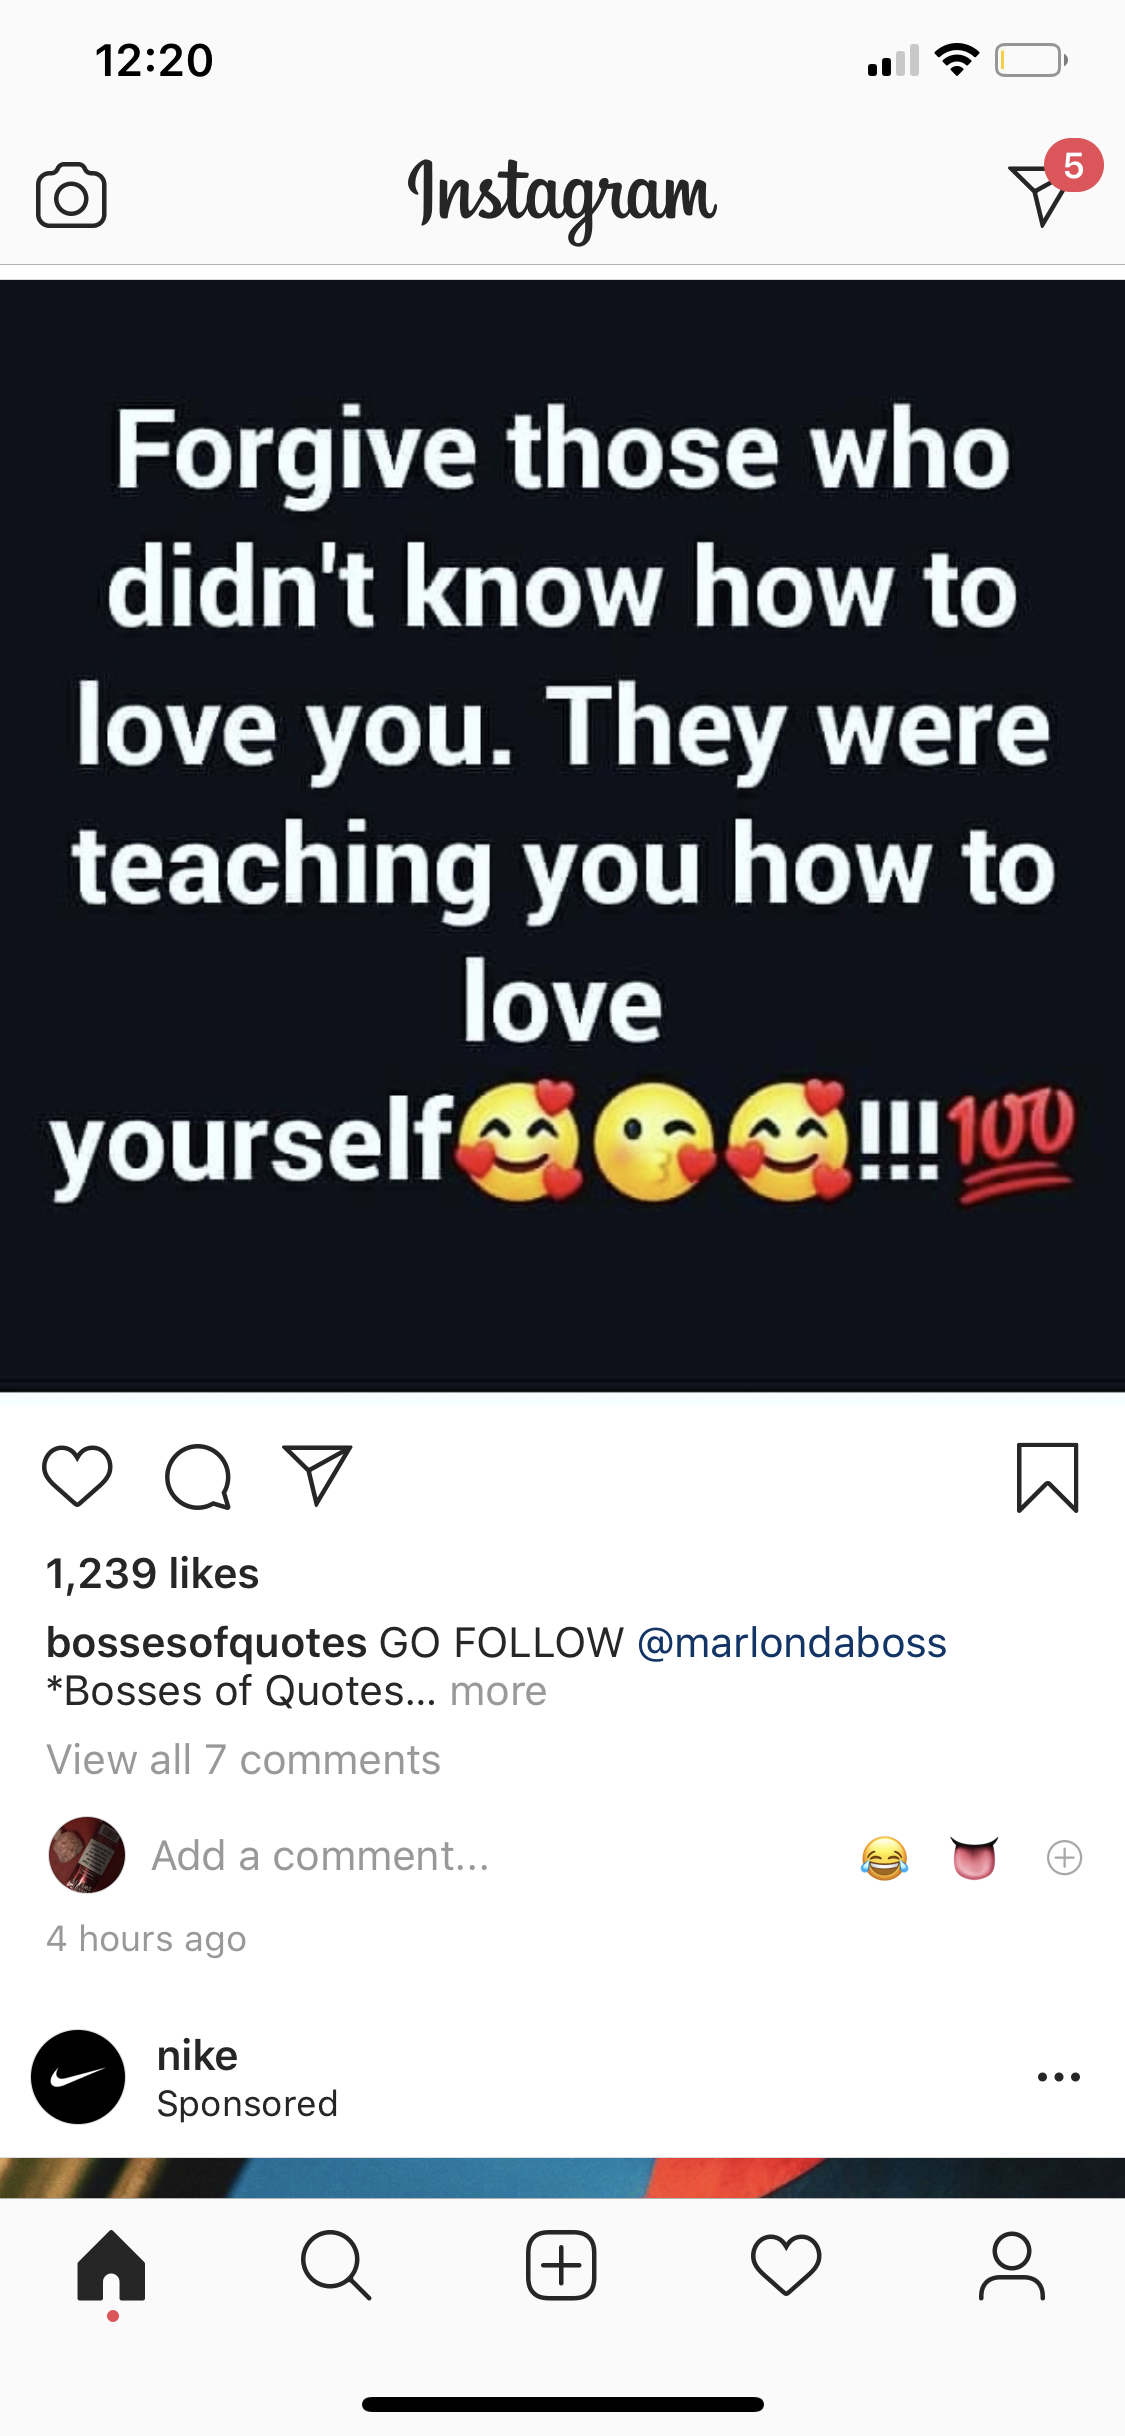Tap the comment bubble icon
The image size is (1125, 2436).
pos(198,1477)
